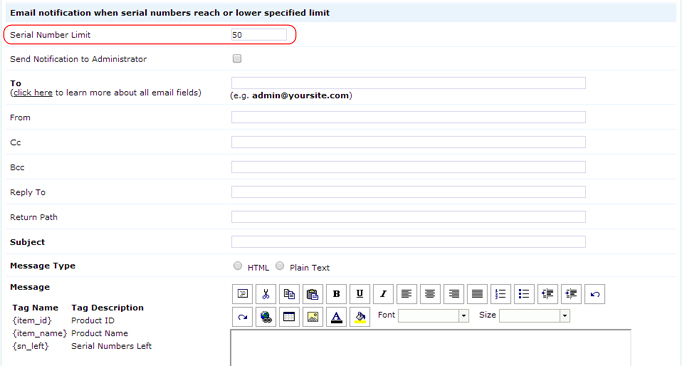Viewport: 682px width, 366px height.
Task: Enable Send Notification to Administrator checkbox
Action: pyautogui.click(x=237, y=58)
